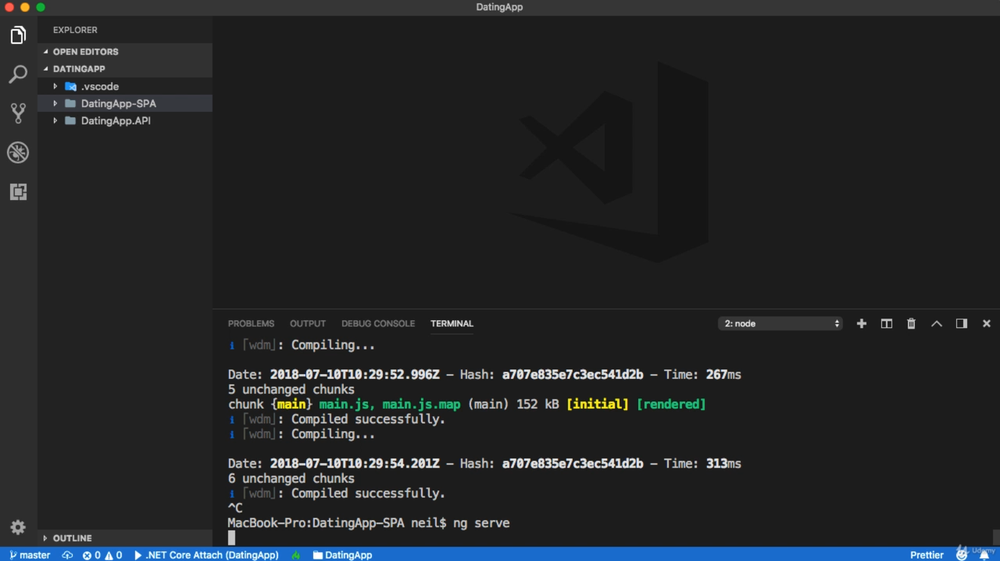1000x561 pixels.
Task: Open the Extensions view in activity bar
Action: pyautogui.click(x=18, y=192)
